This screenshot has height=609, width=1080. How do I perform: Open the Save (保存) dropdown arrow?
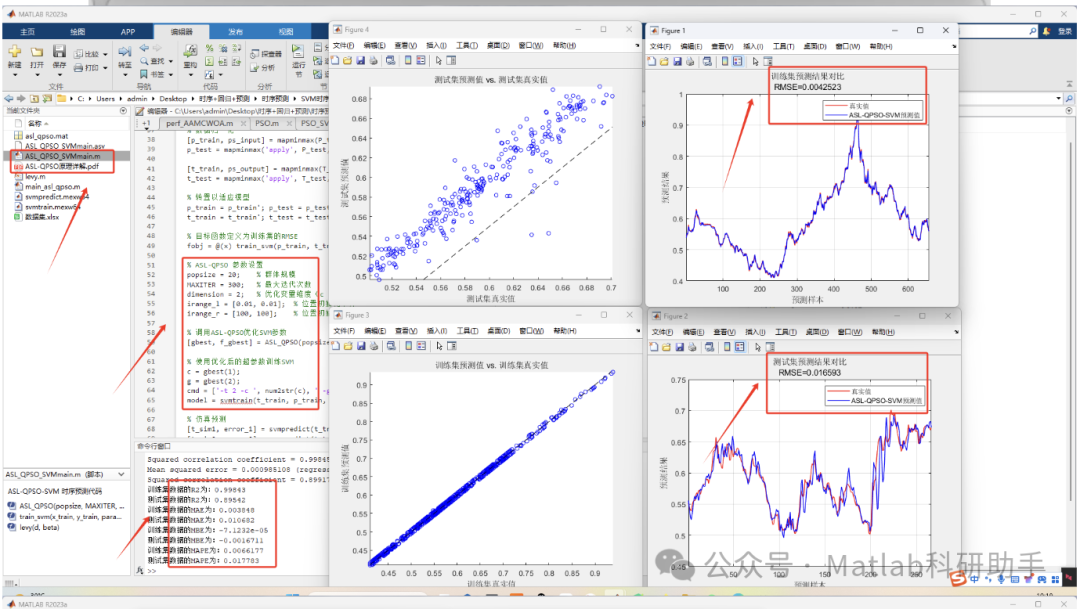59,75
